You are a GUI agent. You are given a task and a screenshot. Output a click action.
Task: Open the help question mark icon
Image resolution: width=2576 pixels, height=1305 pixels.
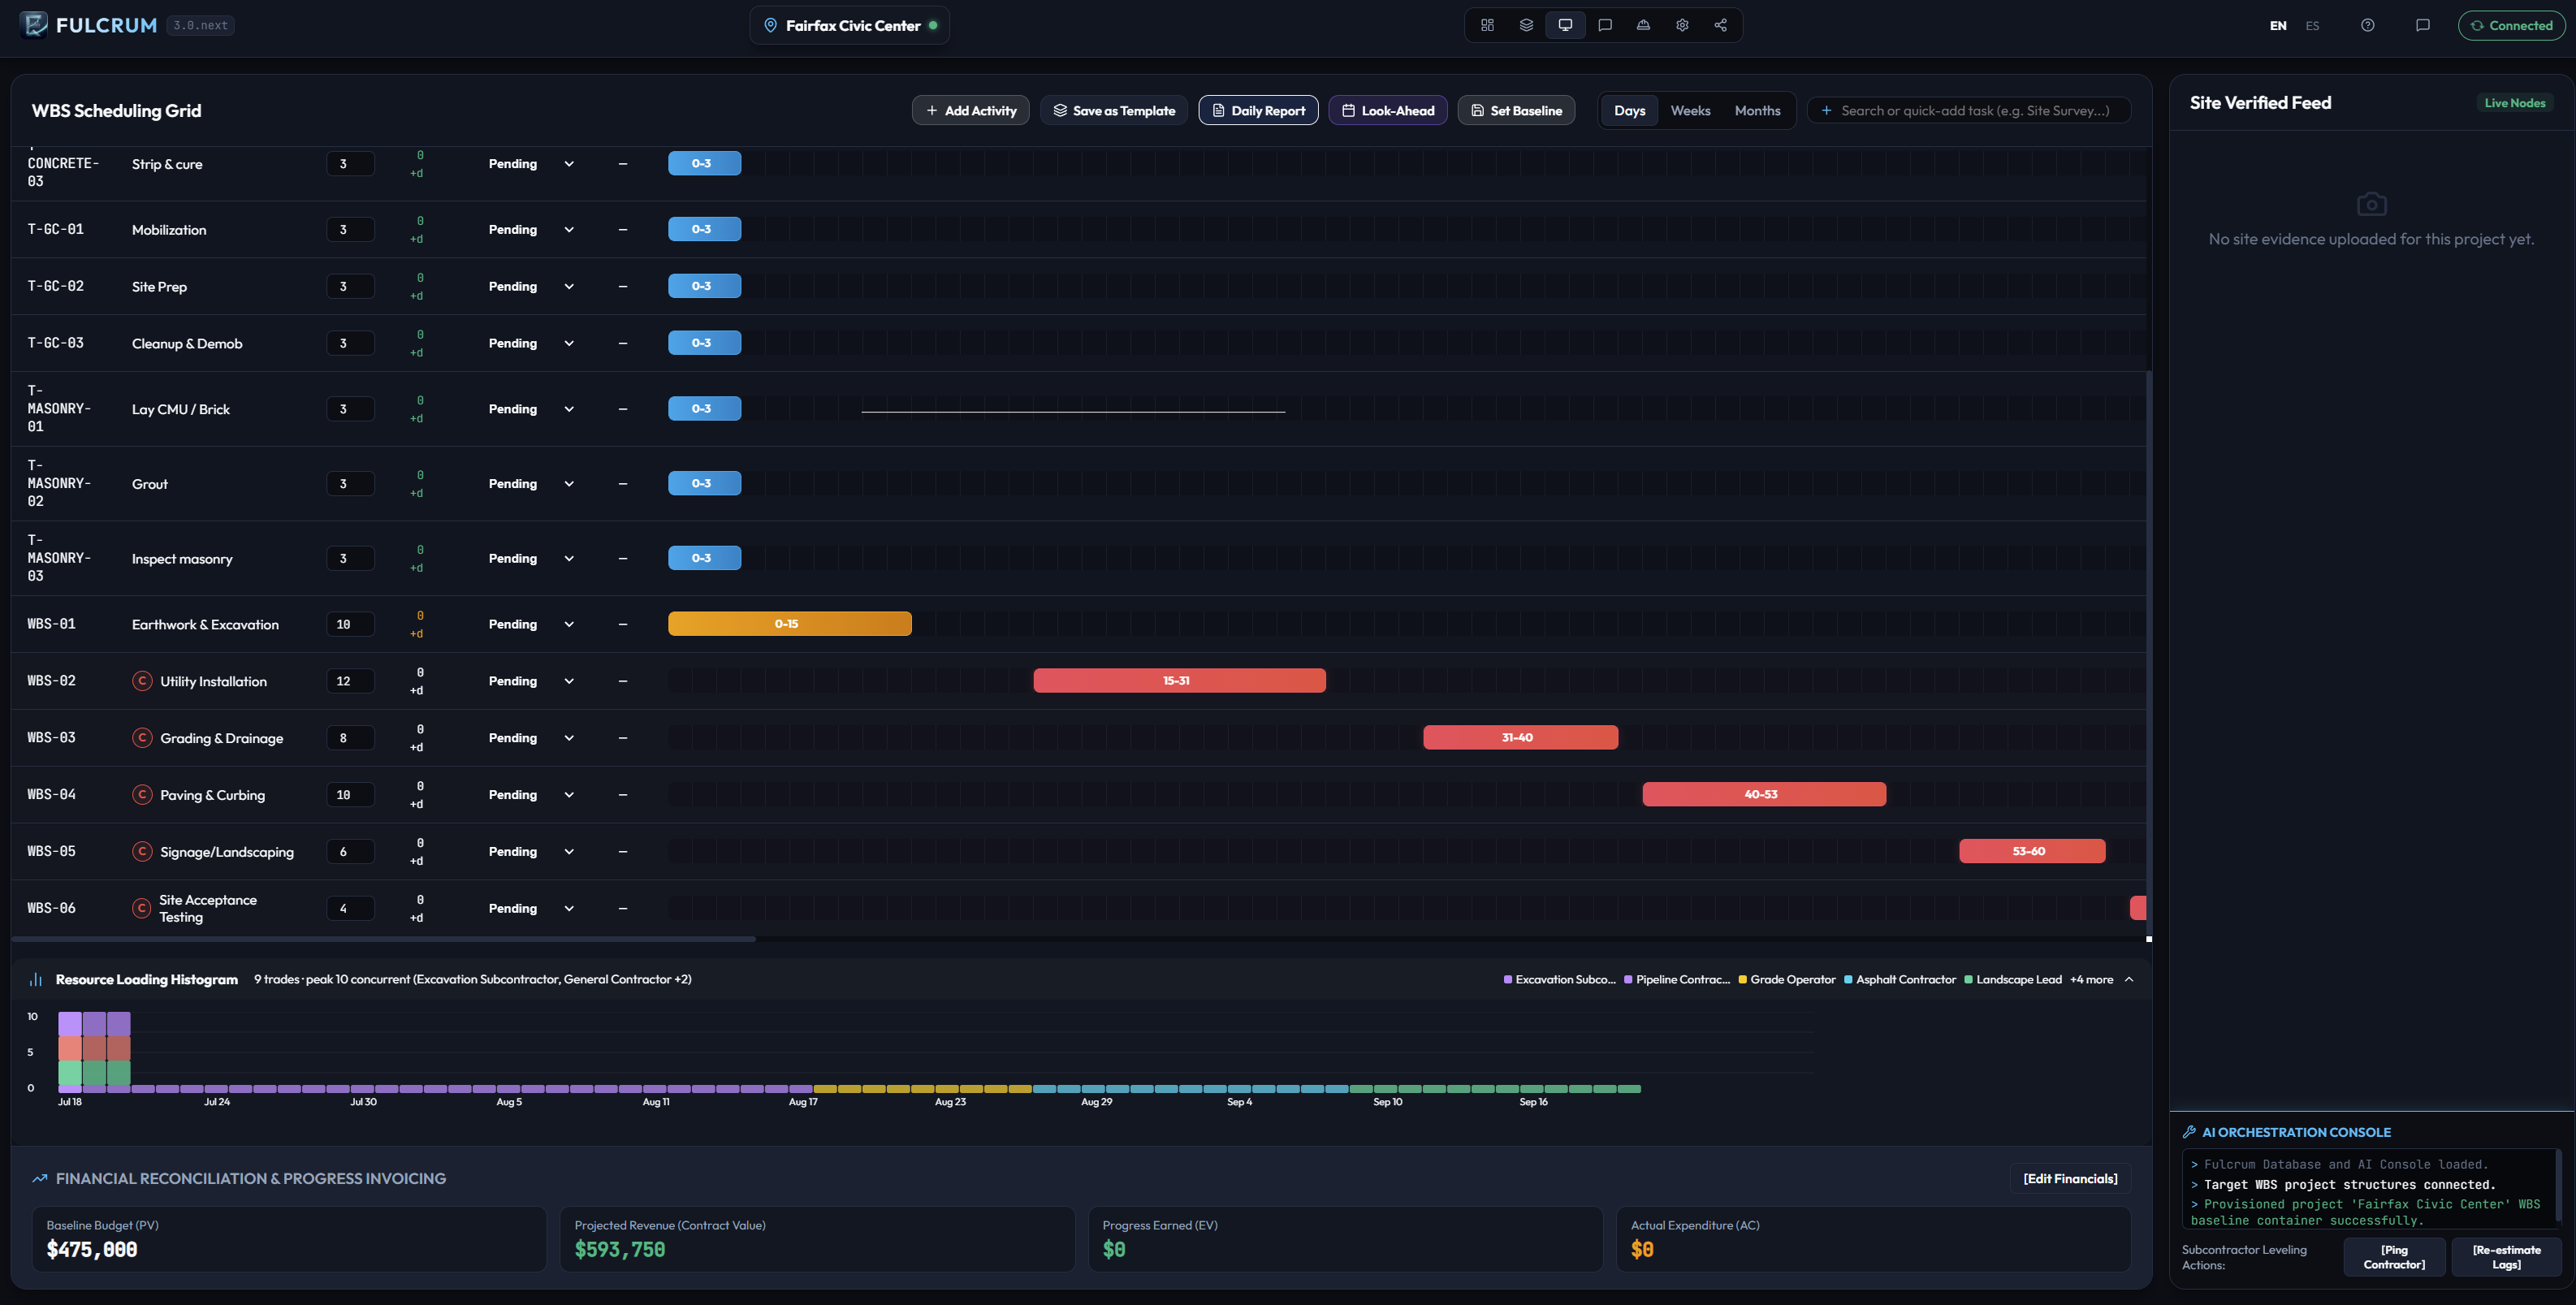point(2367,25)
